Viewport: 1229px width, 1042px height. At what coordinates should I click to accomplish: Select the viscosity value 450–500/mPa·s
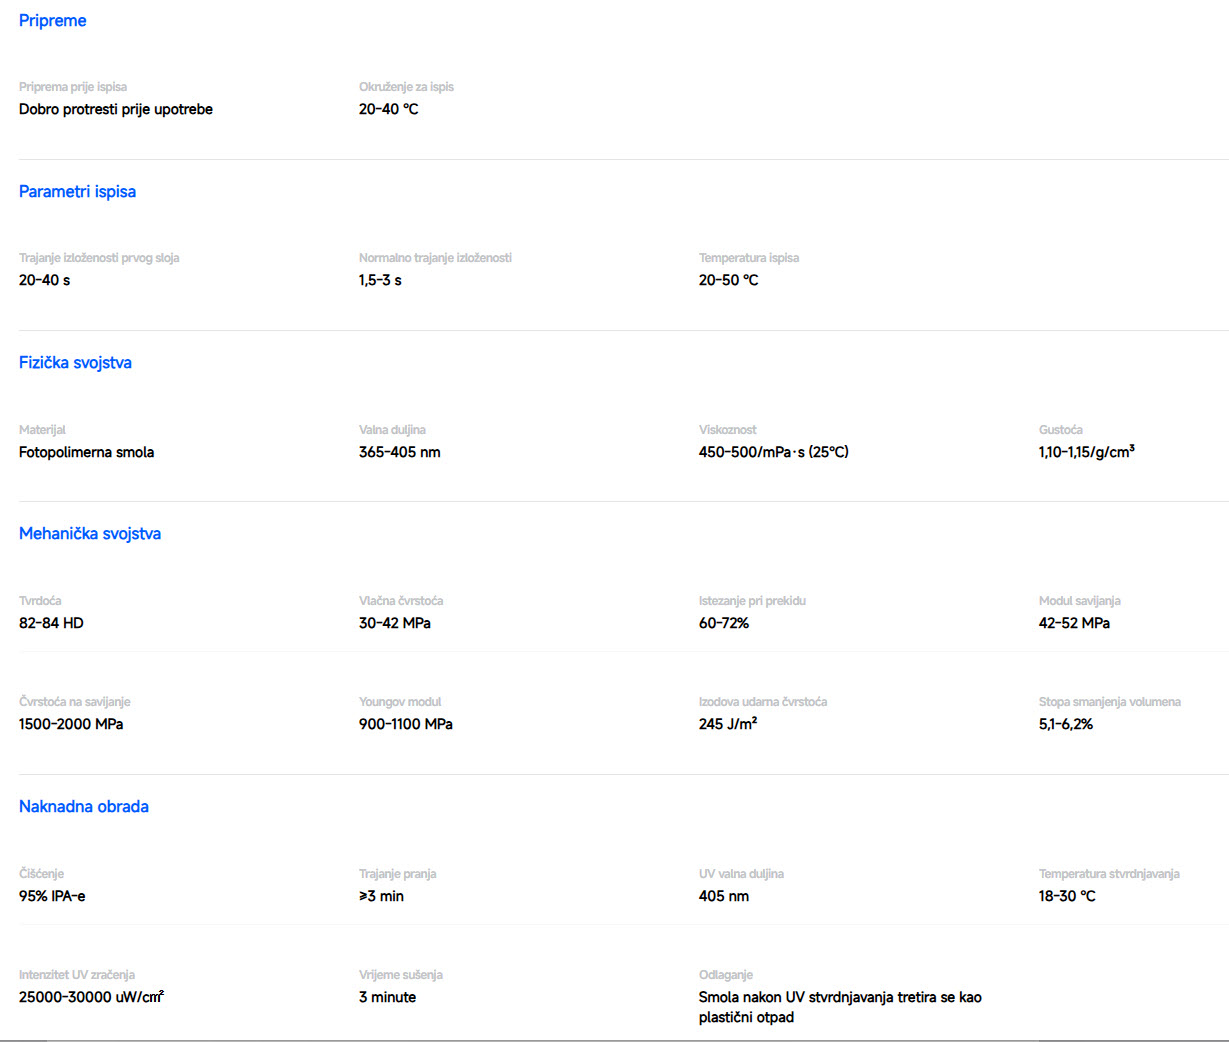pyautogui.click(x=773, y=452)
